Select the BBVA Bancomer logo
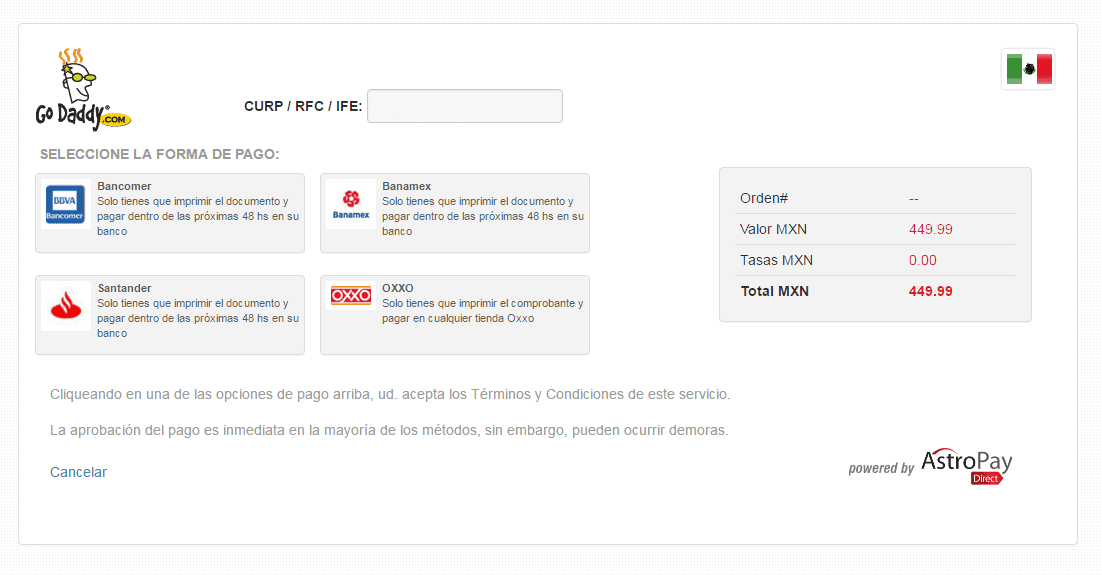Image resolution: width=1102 pixels, height=575 pixels. (x=65, y=204)
